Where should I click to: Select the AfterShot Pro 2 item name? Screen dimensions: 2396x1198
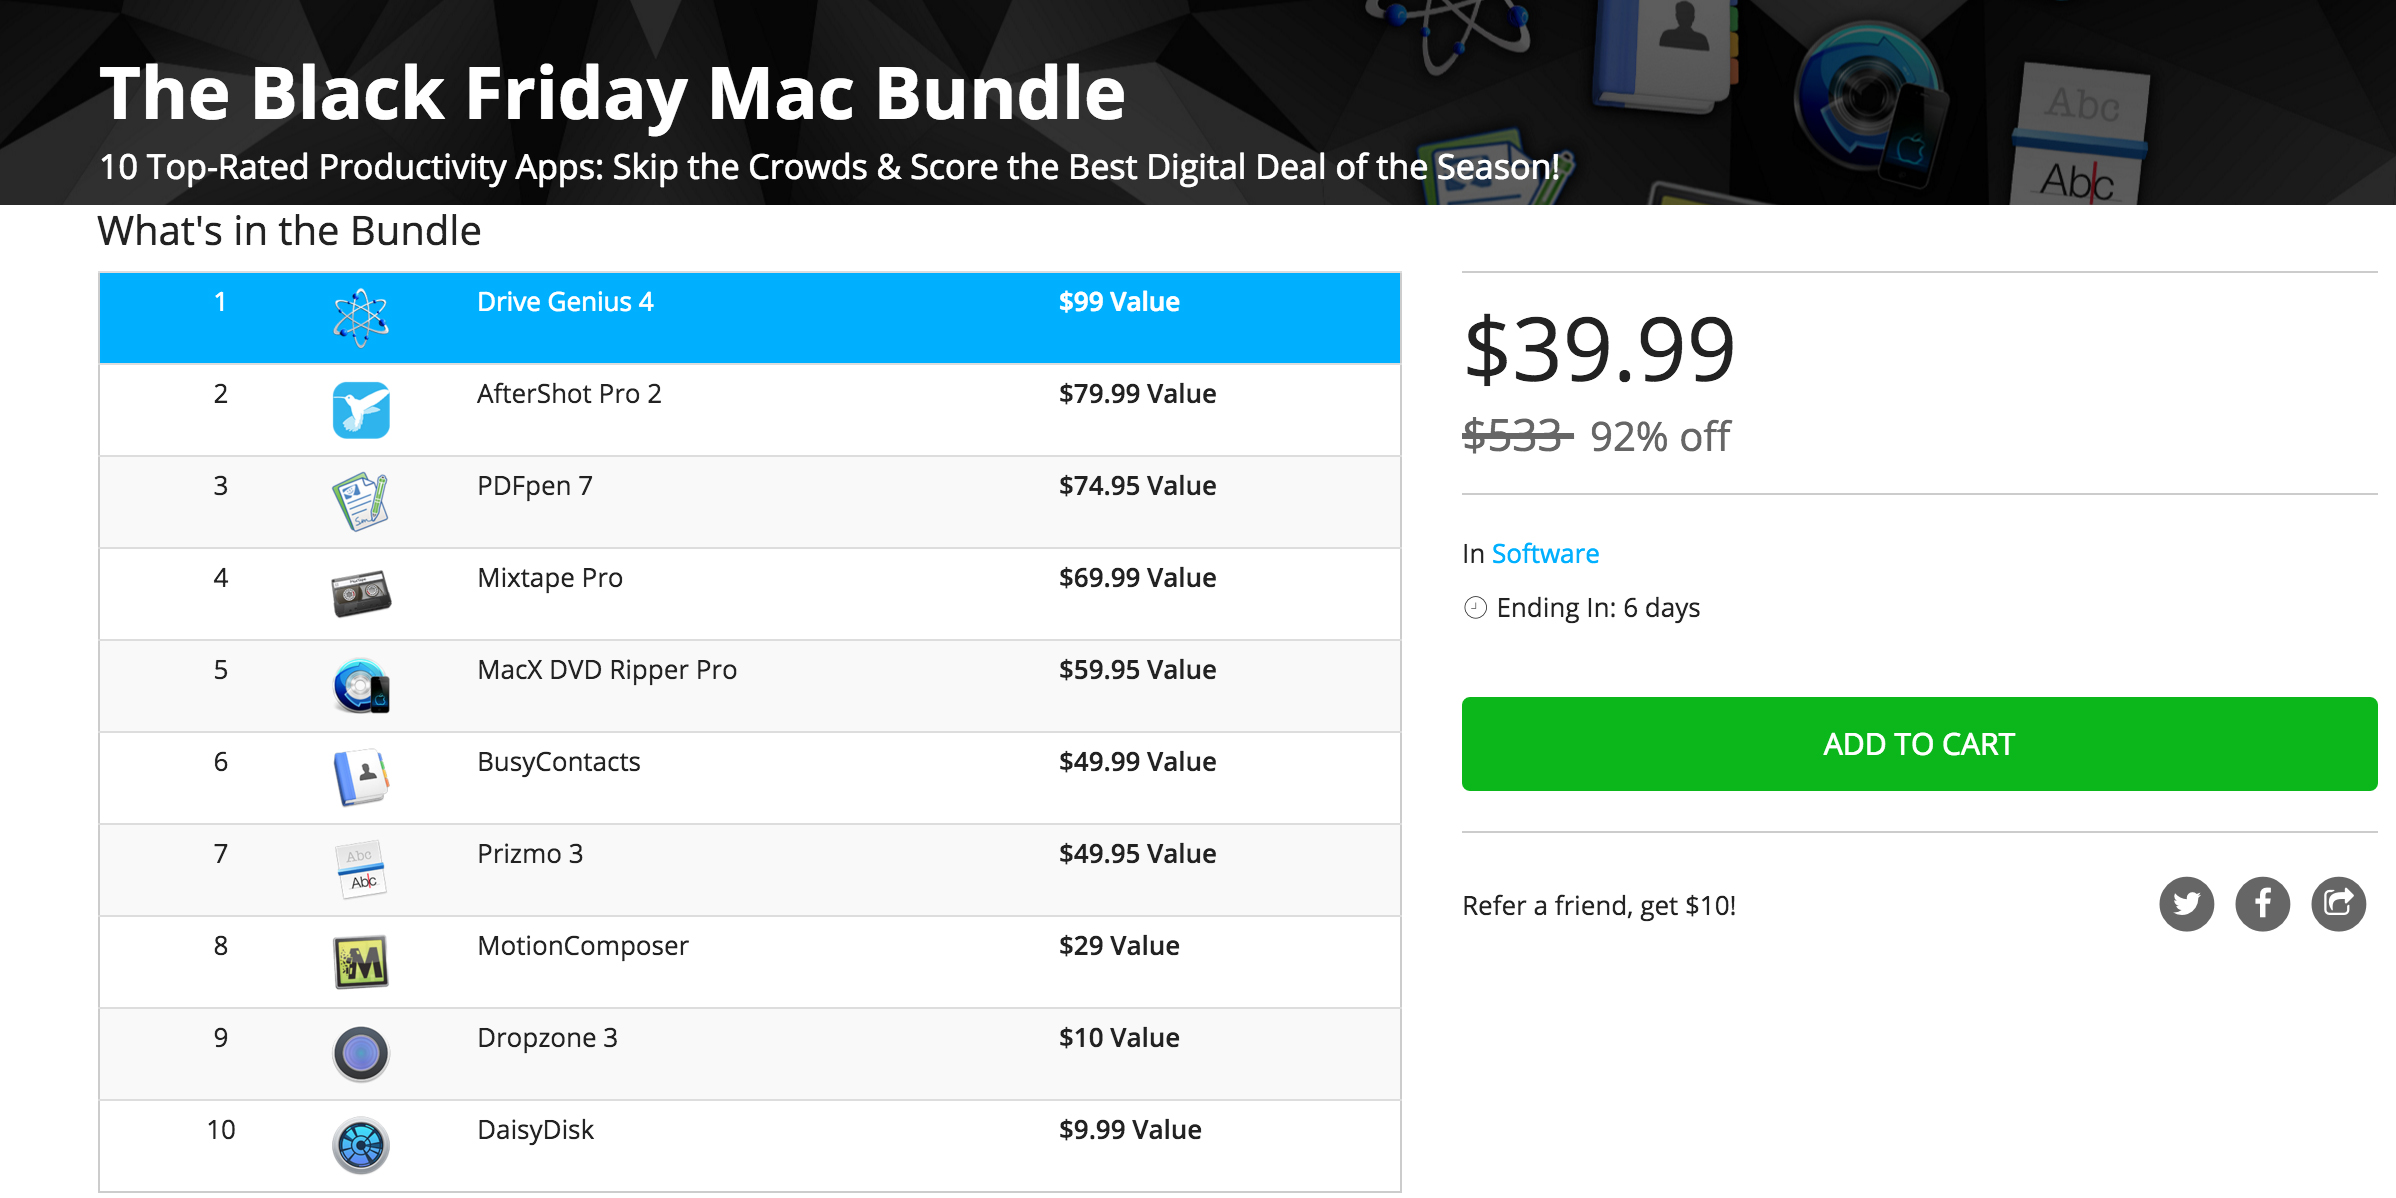[569, 394]
